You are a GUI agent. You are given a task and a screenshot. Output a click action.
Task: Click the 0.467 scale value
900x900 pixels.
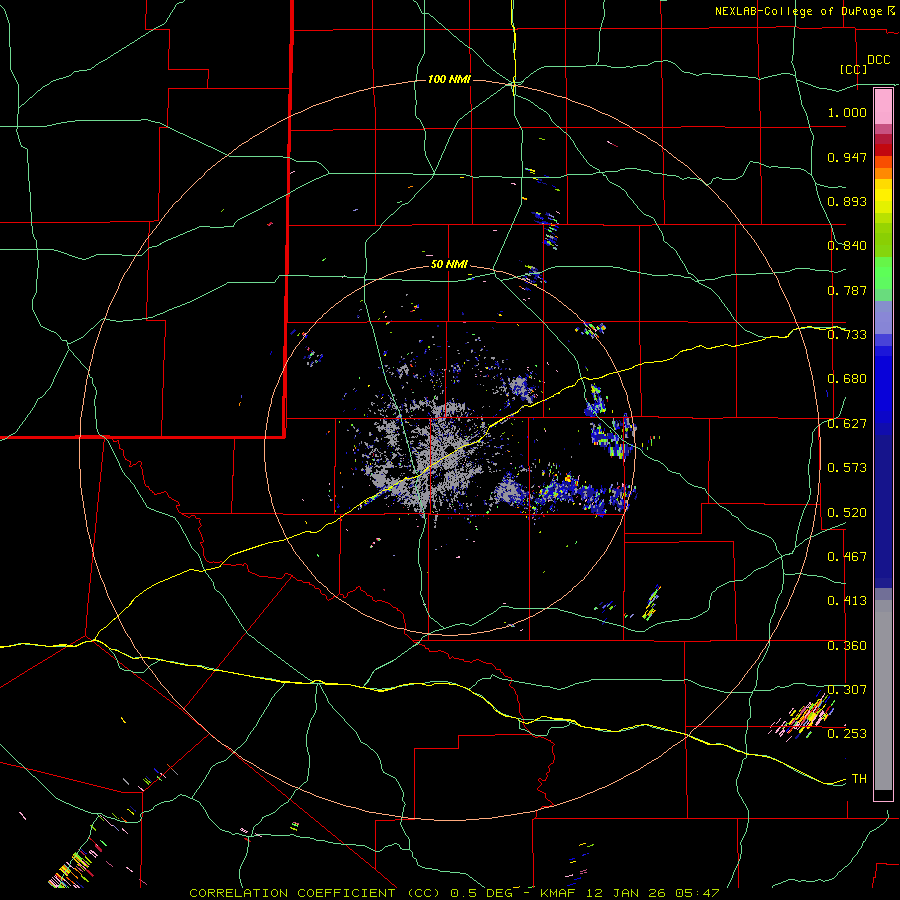(x=847, y=557)
